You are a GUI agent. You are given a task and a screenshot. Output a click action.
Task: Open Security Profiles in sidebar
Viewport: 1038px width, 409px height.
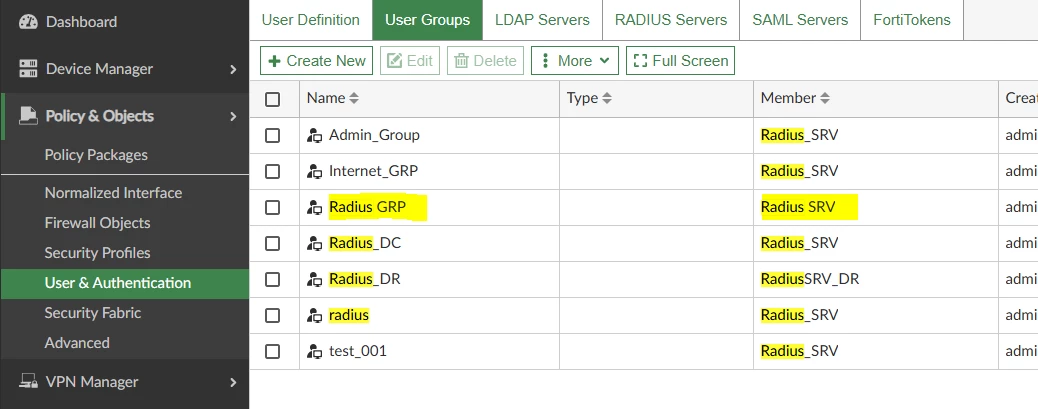97,253
